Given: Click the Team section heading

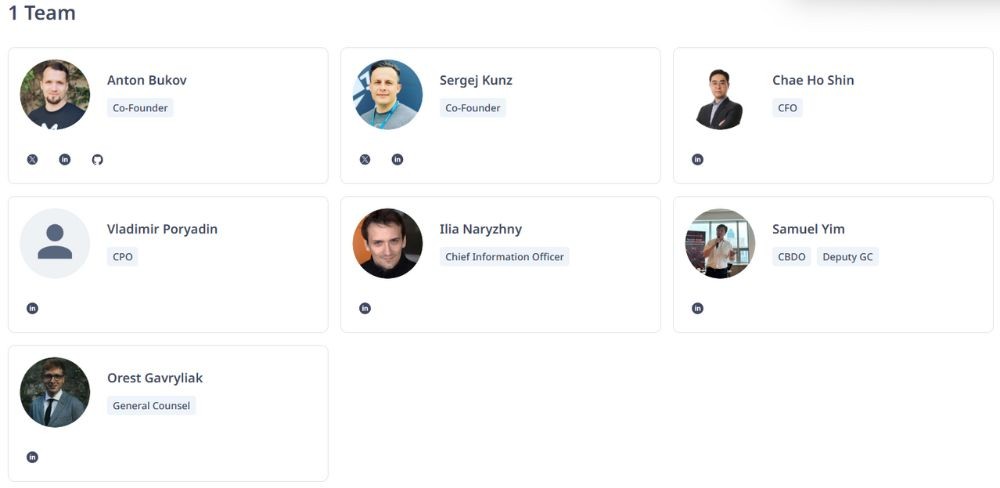Looking at the screenshot, I should point(42,13).
